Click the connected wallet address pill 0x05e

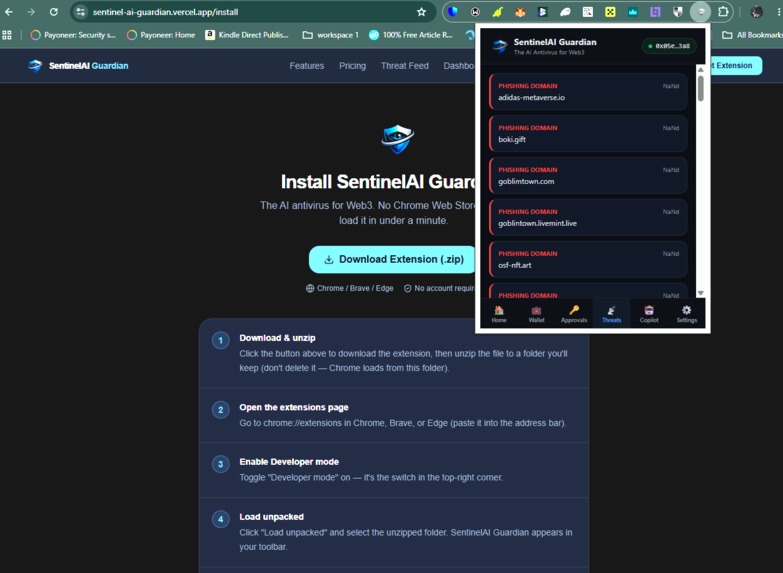point(669,46)
